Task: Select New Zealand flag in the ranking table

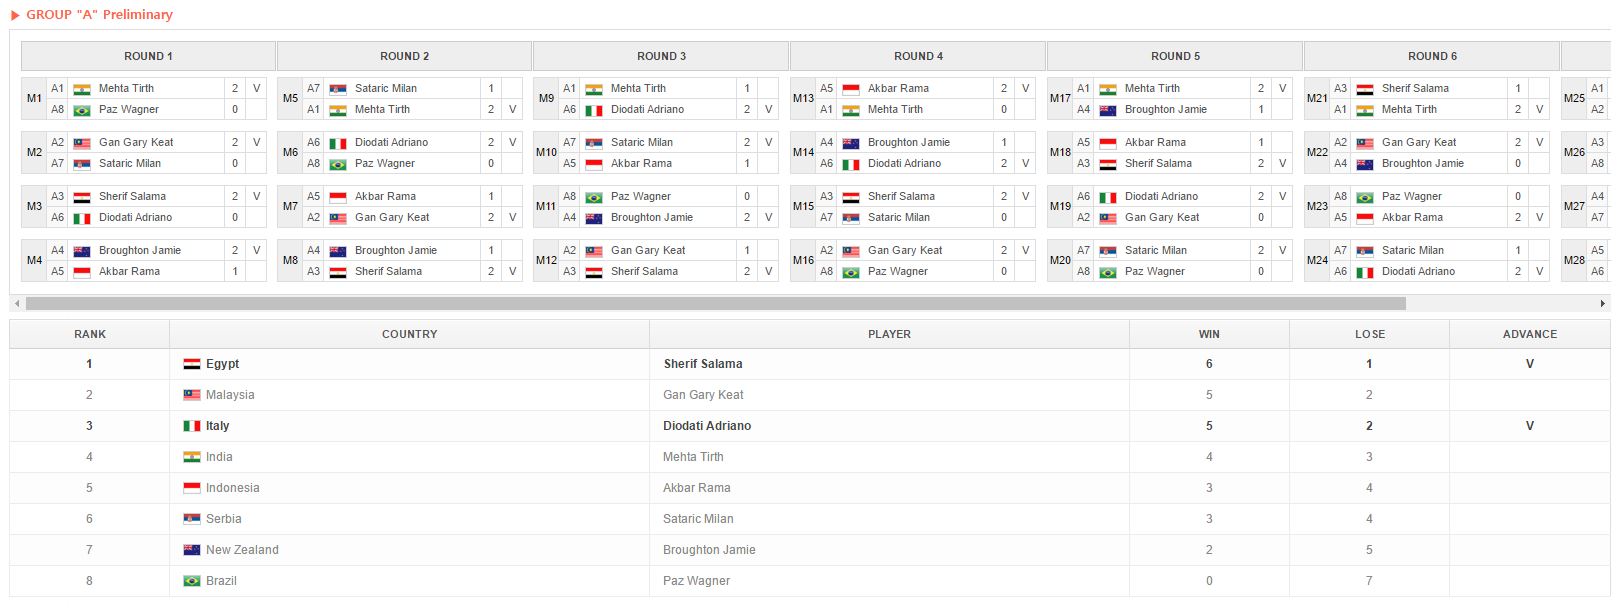Action: (192, 550)
